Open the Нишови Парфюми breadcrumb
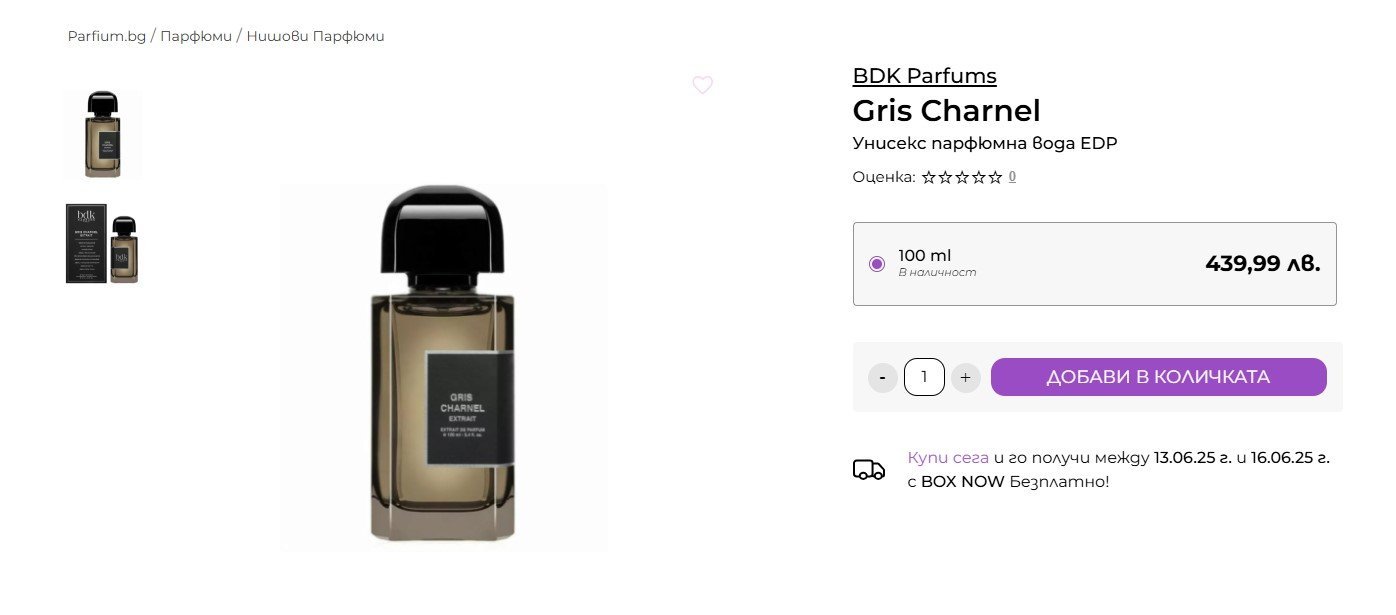Screen dimensions: 1396x615 coord(315,36)
